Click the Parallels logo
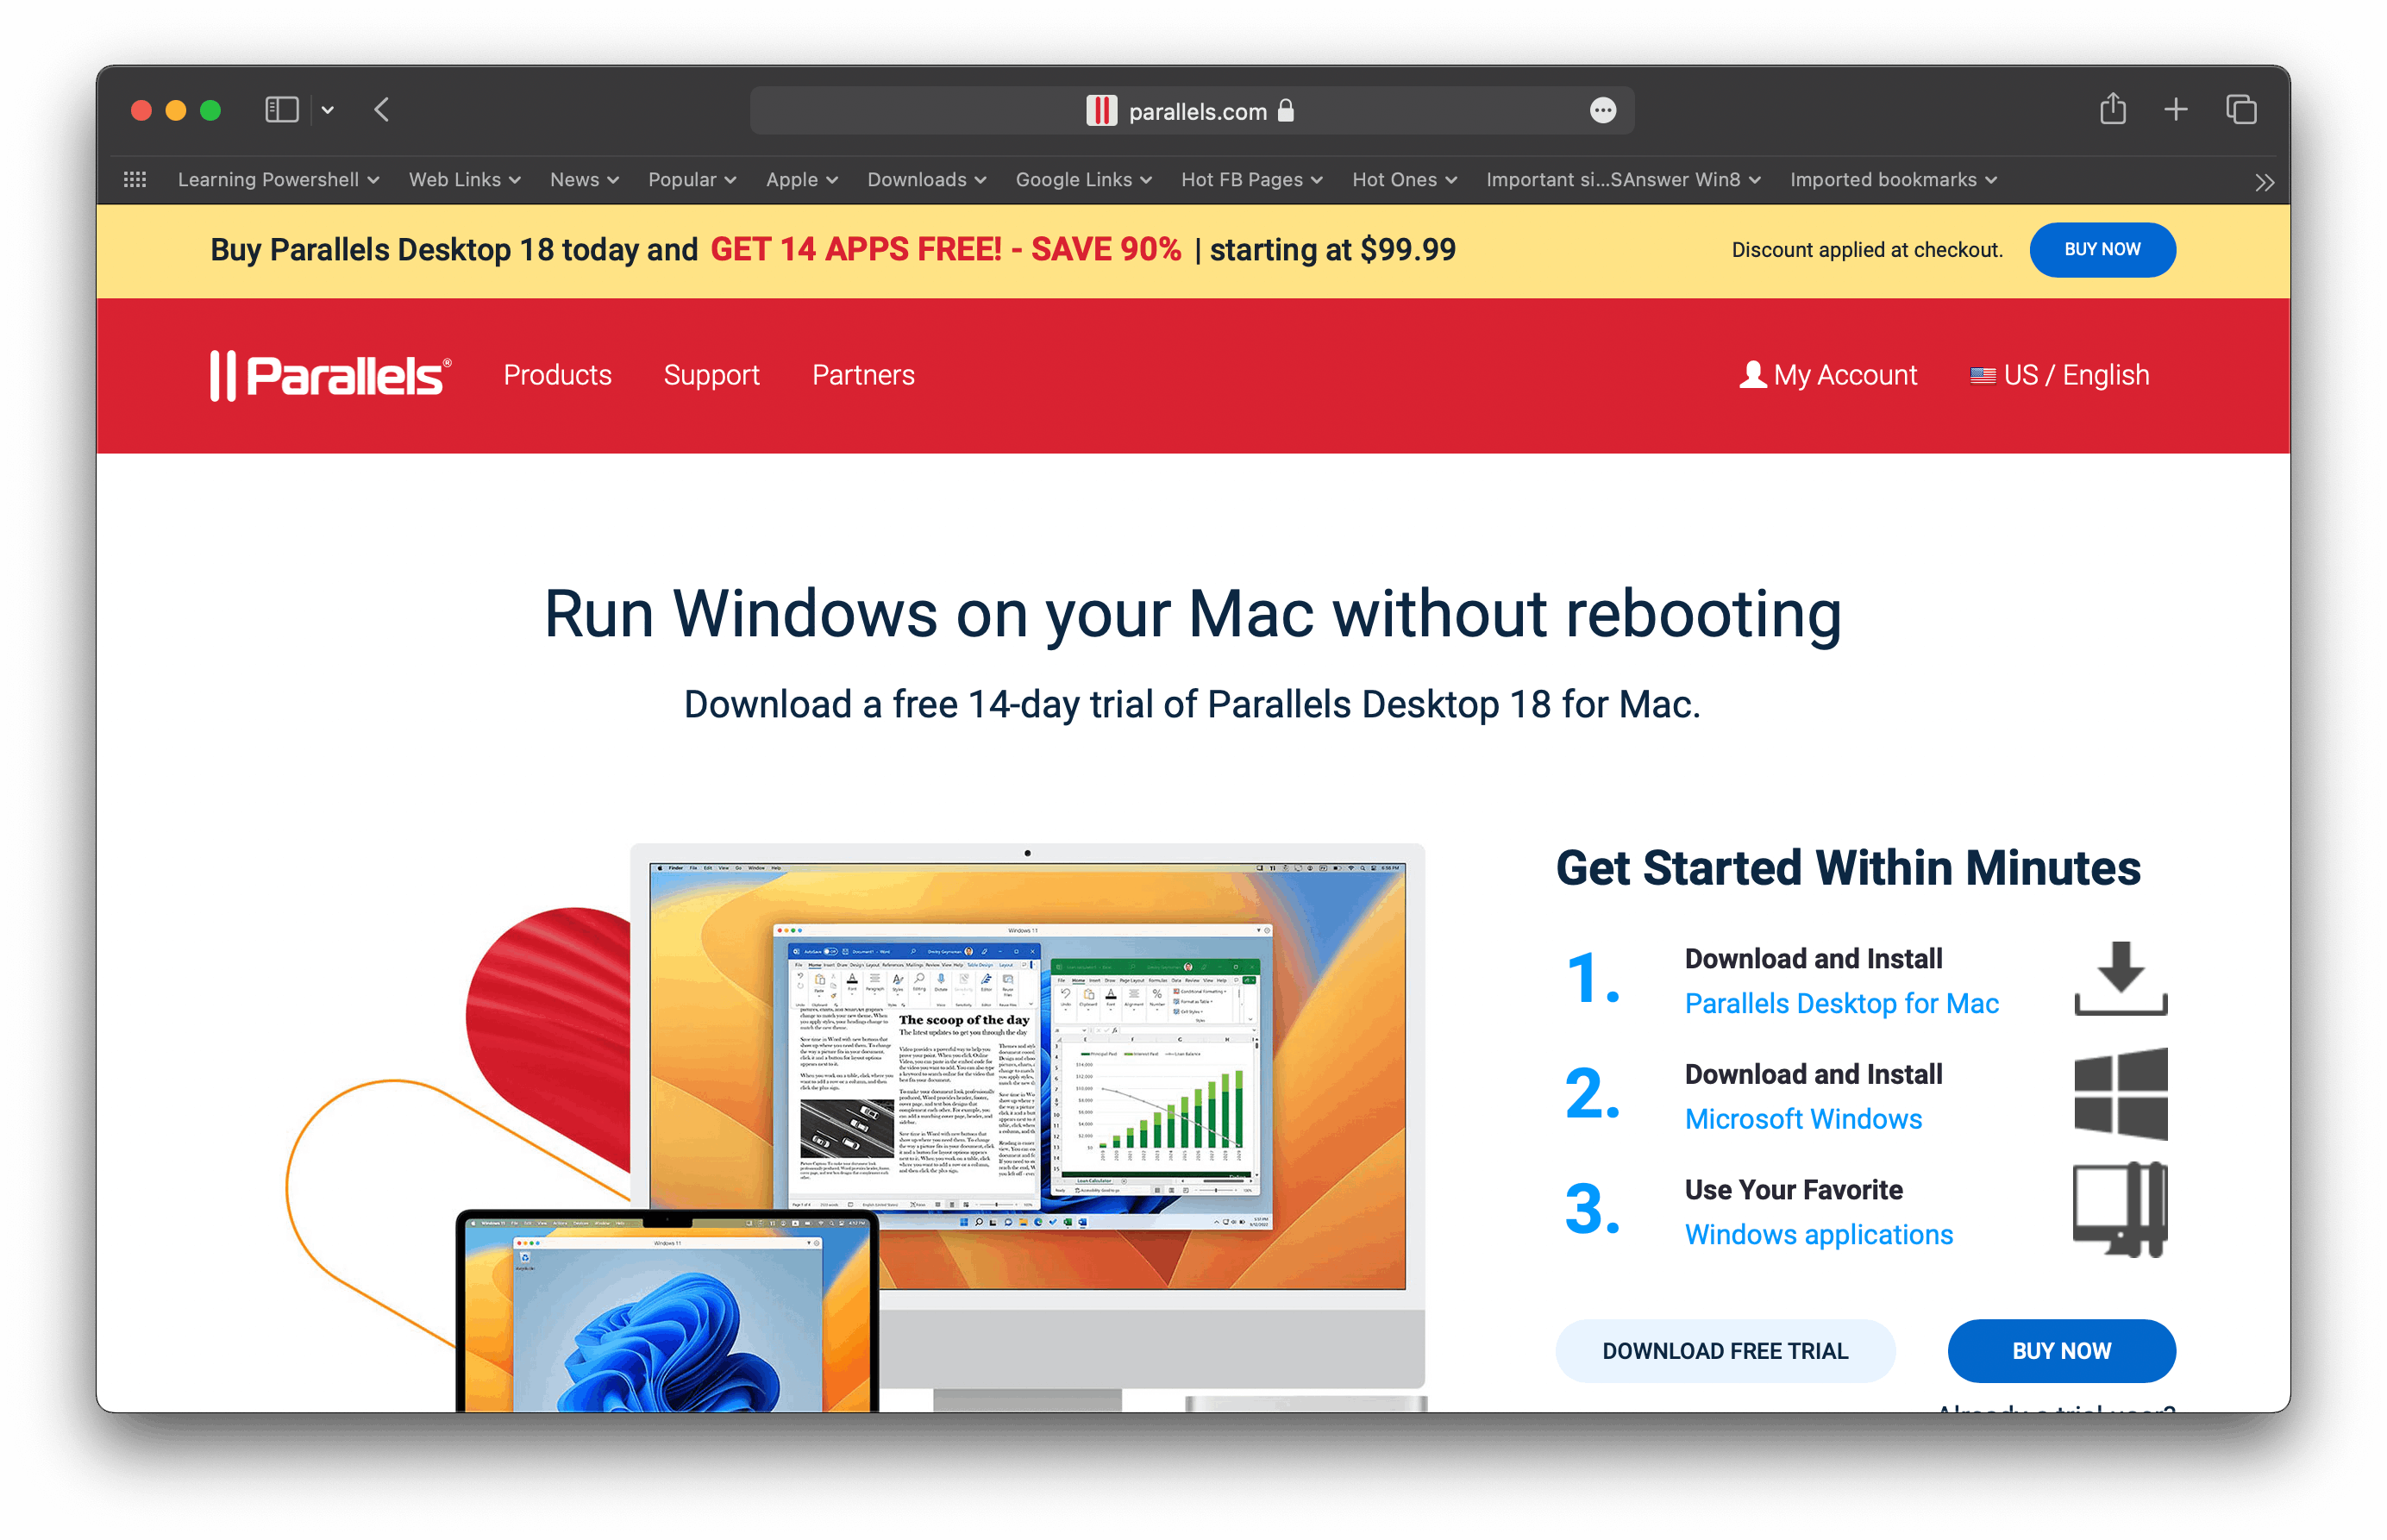 click(x=330, y=375)
